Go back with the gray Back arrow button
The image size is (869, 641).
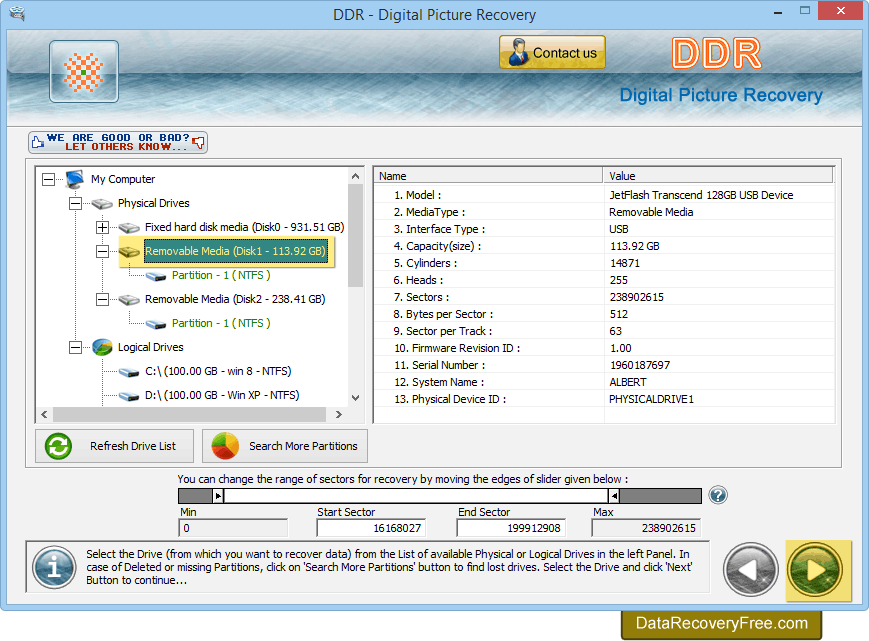coord(750,570)
